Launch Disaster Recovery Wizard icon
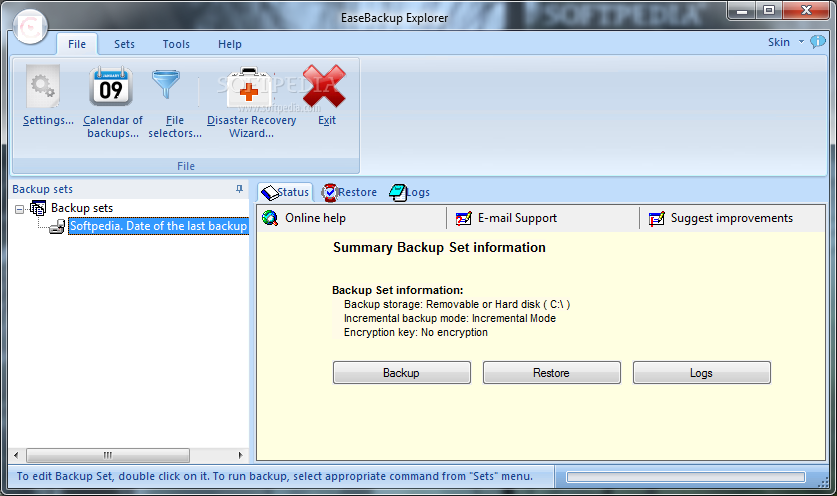This screenshot has height=496, width=837. [249, 88]
